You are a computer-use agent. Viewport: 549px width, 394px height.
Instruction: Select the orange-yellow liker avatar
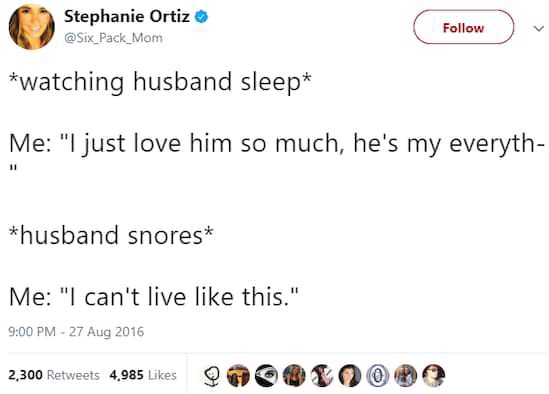click(238, 375)
